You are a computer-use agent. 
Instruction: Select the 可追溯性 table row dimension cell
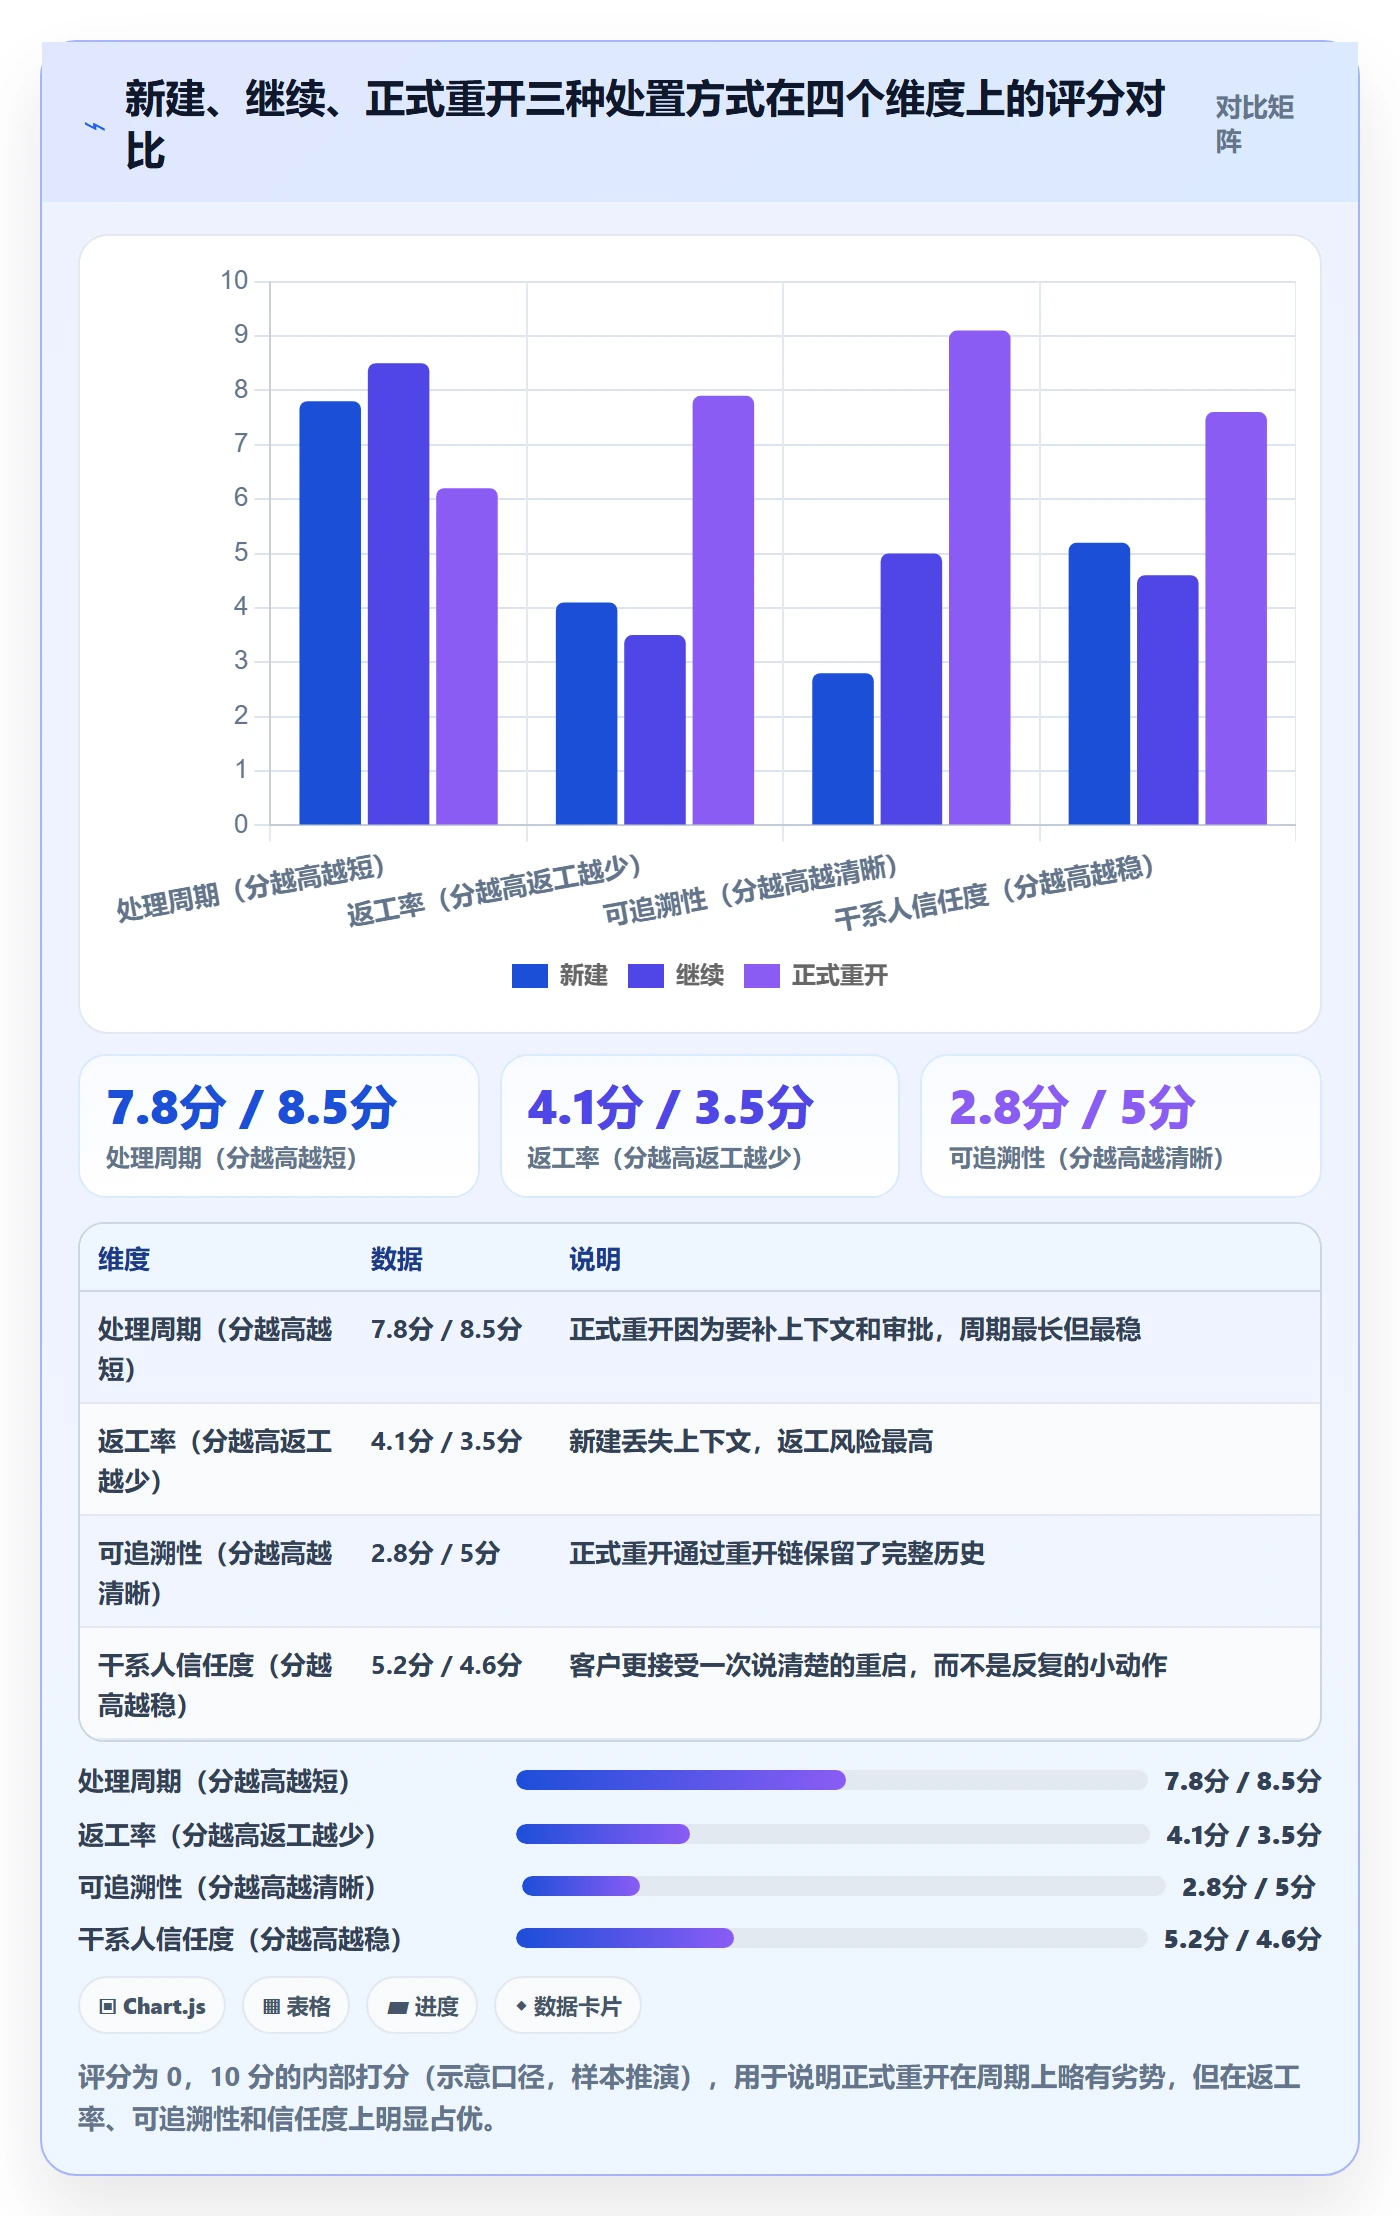[x=216, y=1572]
